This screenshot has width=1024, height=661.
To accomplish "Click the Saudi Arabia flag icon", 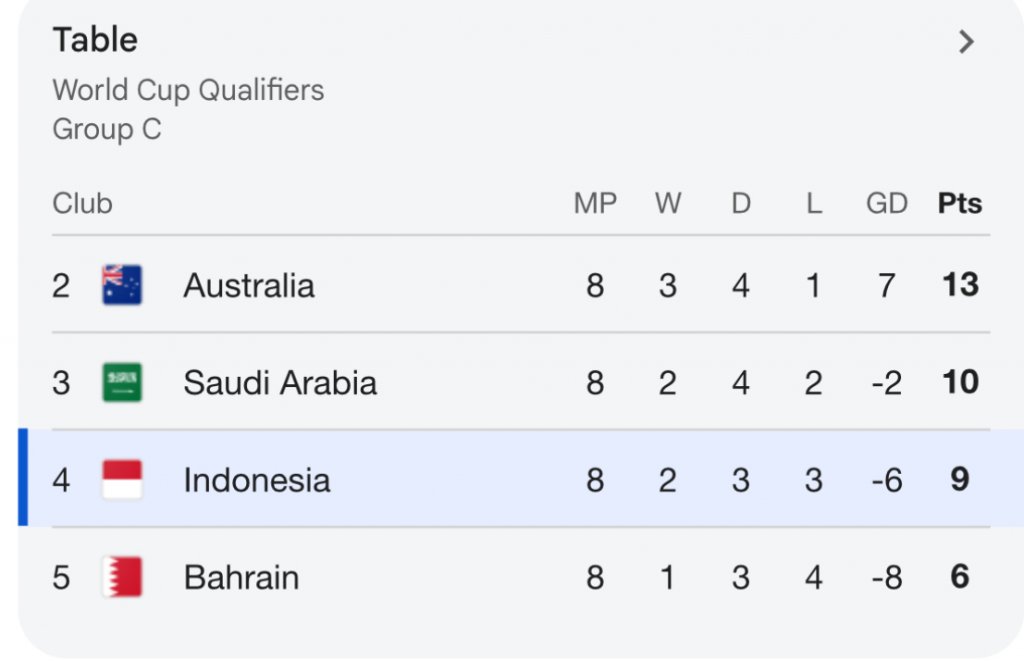I will point(122,382).
